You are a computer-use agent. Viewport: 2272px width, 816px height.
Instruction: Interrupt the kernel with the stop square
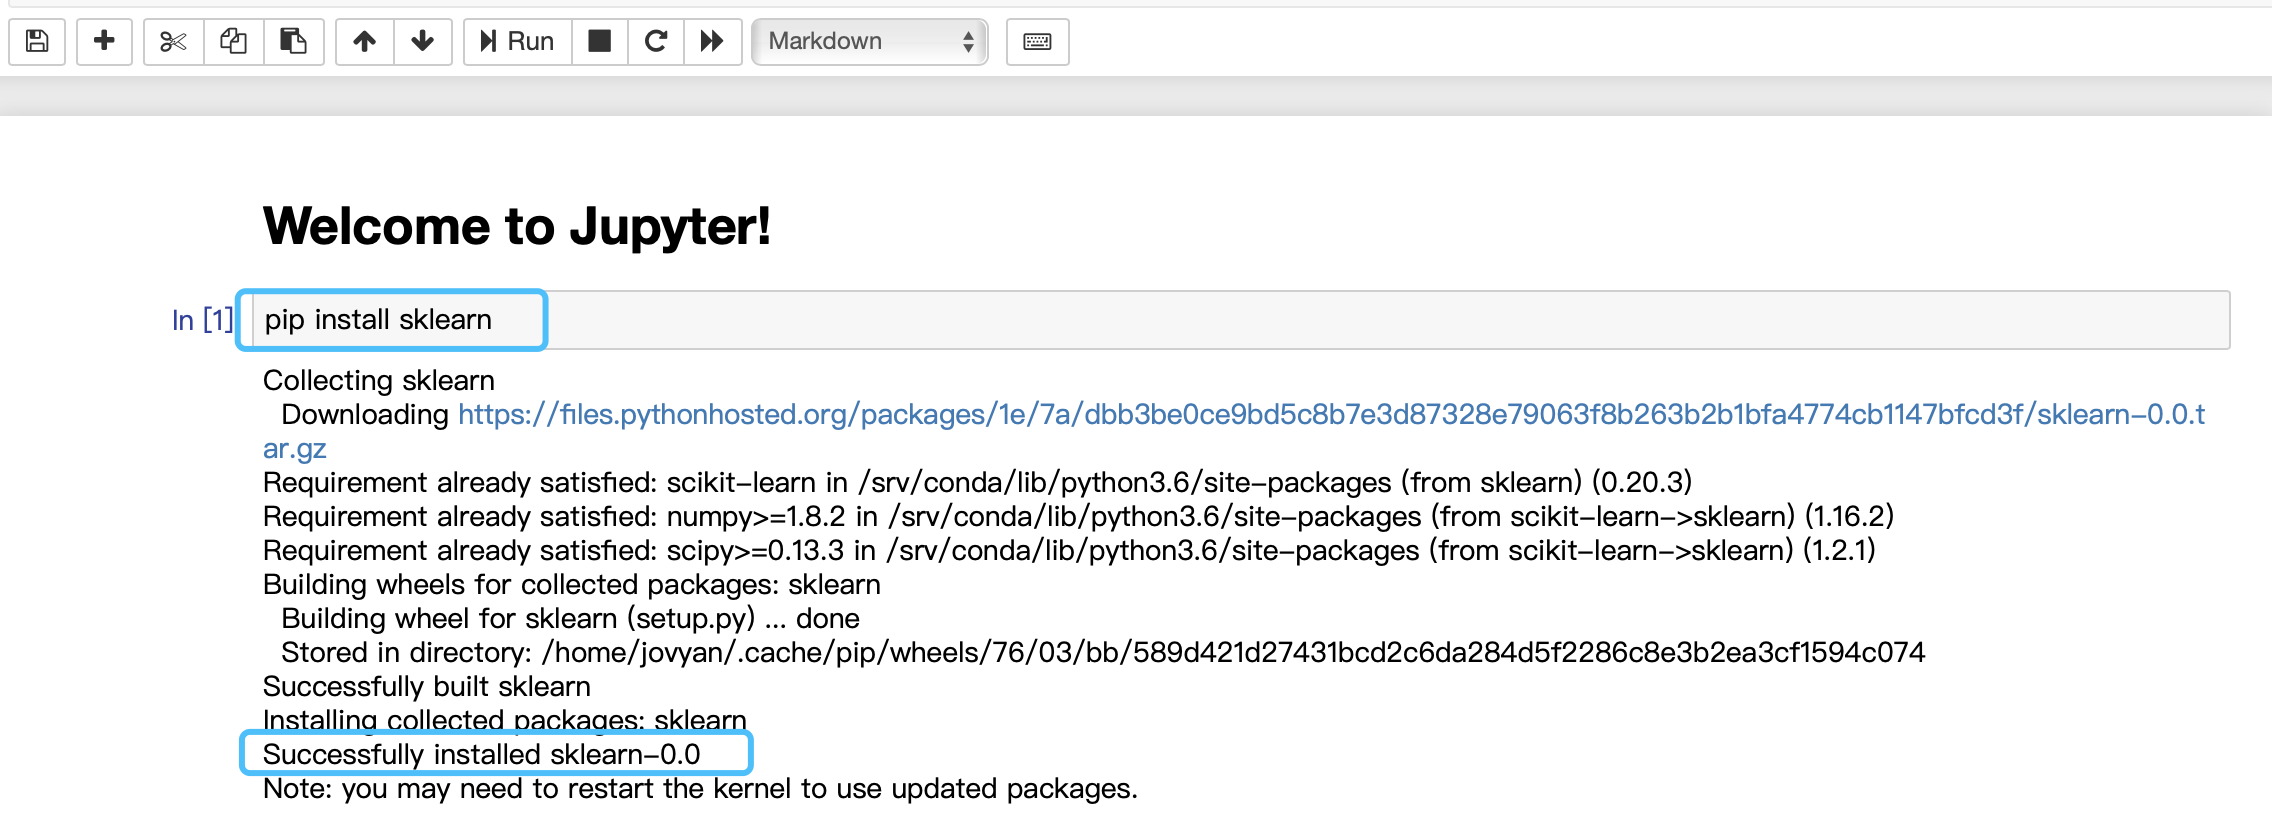(599, 41)
